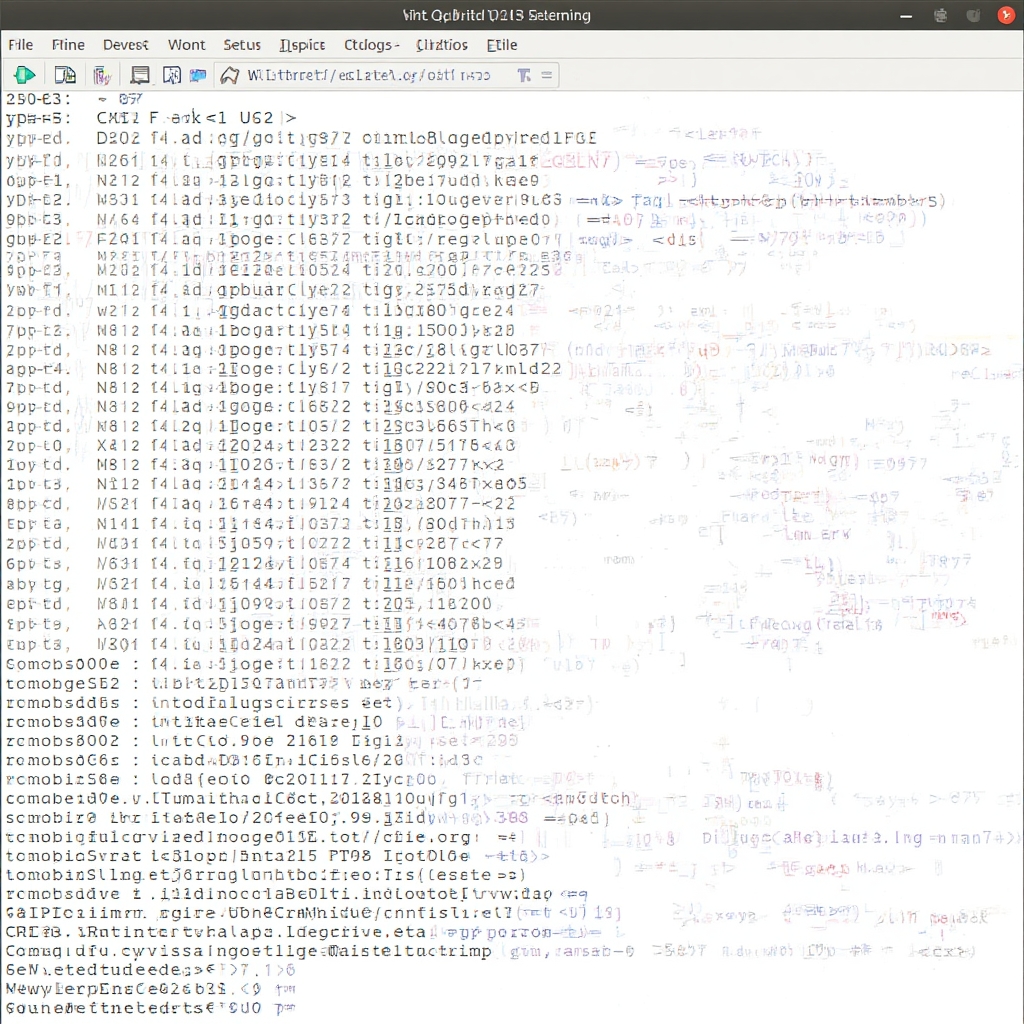Click the small blue toolbar icon
This screenshot has height=1024, width=1024.
197,75
